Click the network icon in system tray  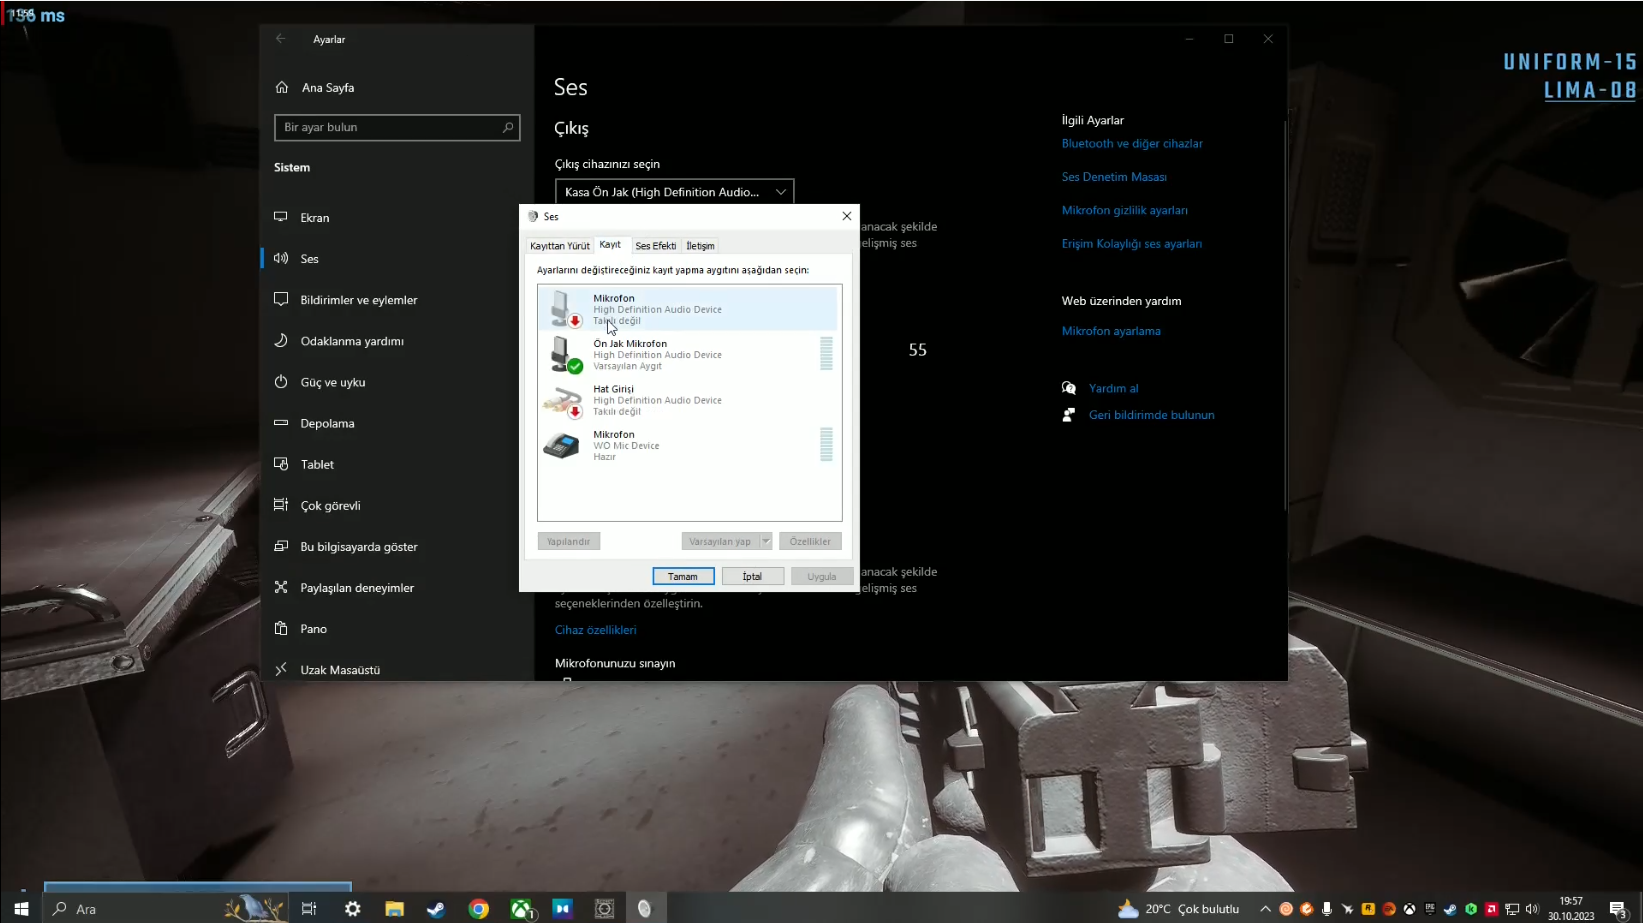click(1512, 909)
